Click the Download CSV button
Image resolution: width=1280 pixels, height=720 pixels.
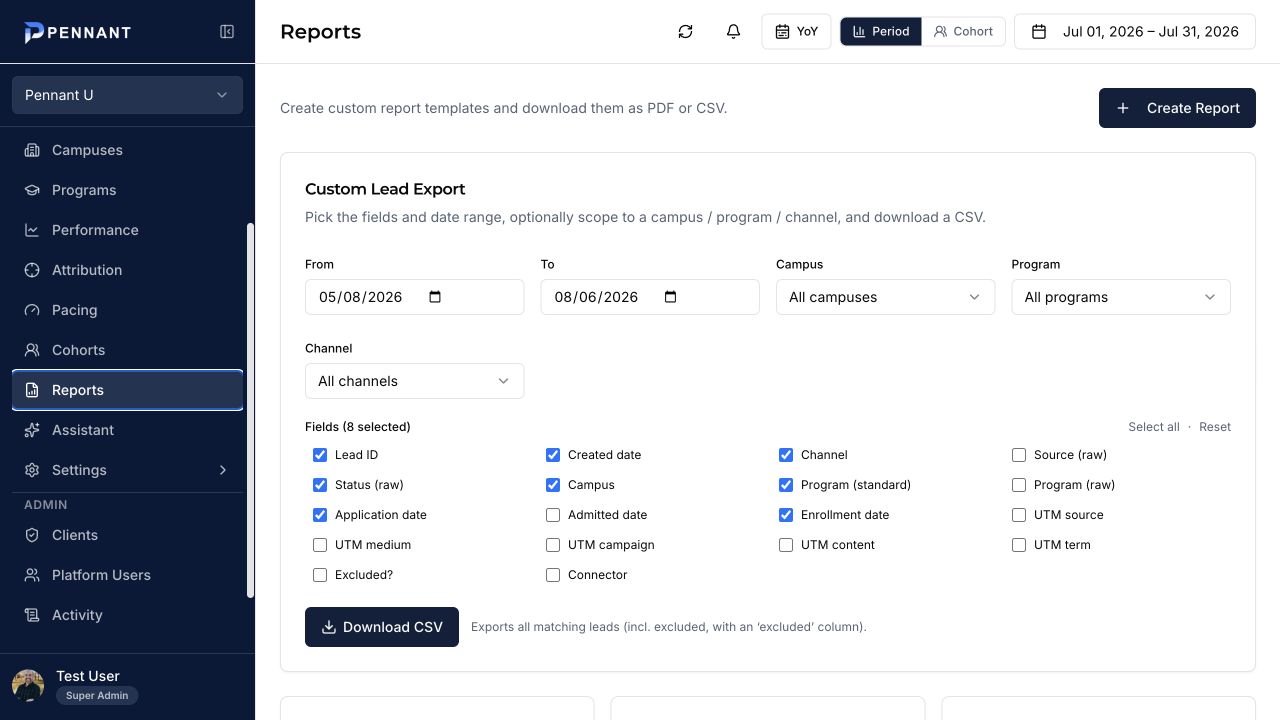pyautogui.click(x=382, y=627)
